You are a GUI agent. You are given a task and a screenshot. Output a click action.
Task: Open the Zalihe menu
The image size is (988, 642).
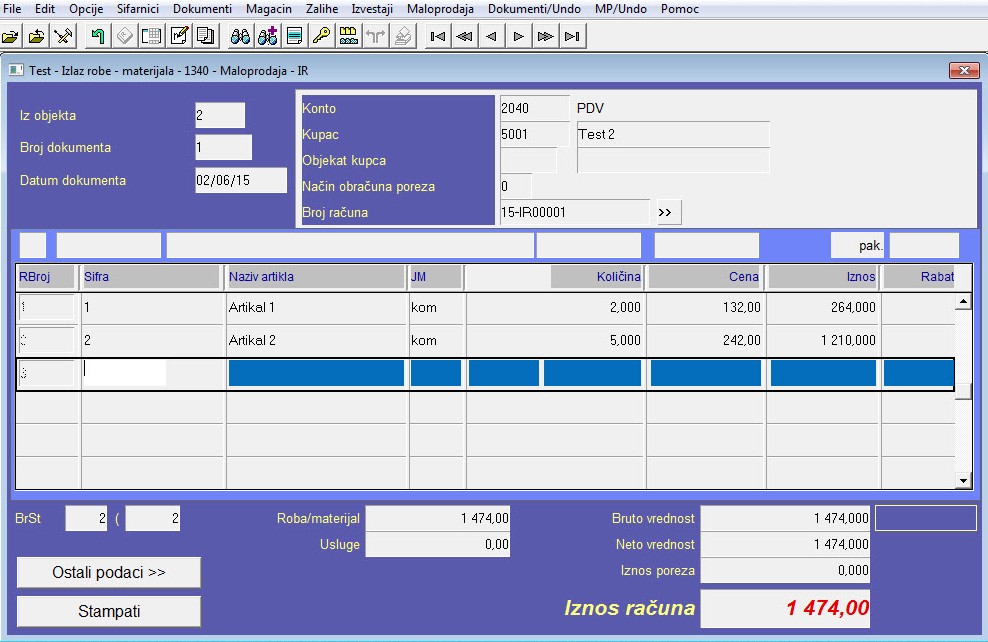[322, 9]
